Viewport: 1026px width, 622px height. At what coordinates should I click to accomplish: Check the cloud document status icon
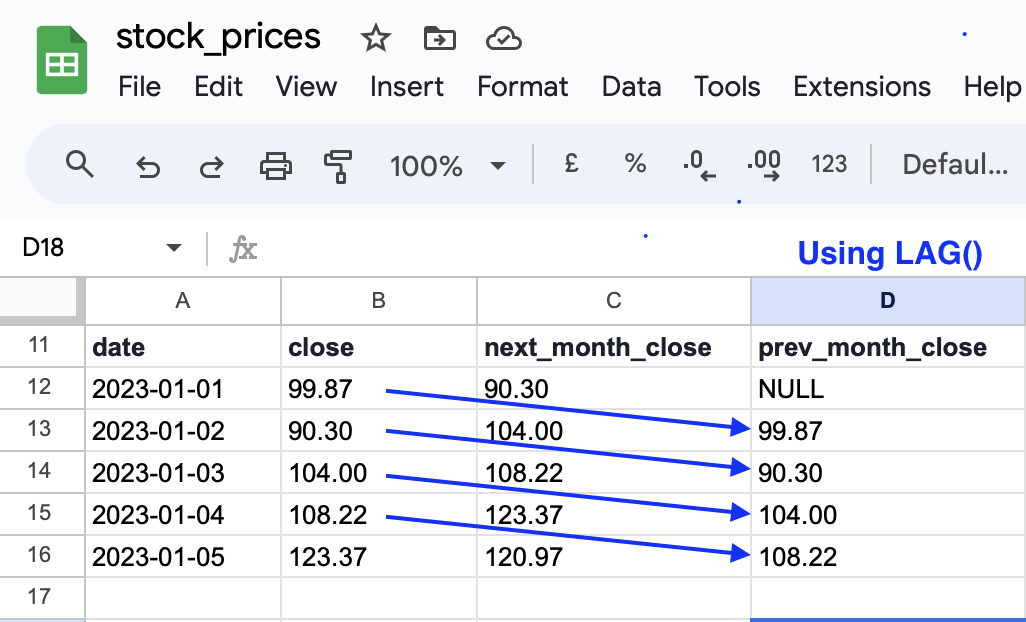(x=503, y=39)
